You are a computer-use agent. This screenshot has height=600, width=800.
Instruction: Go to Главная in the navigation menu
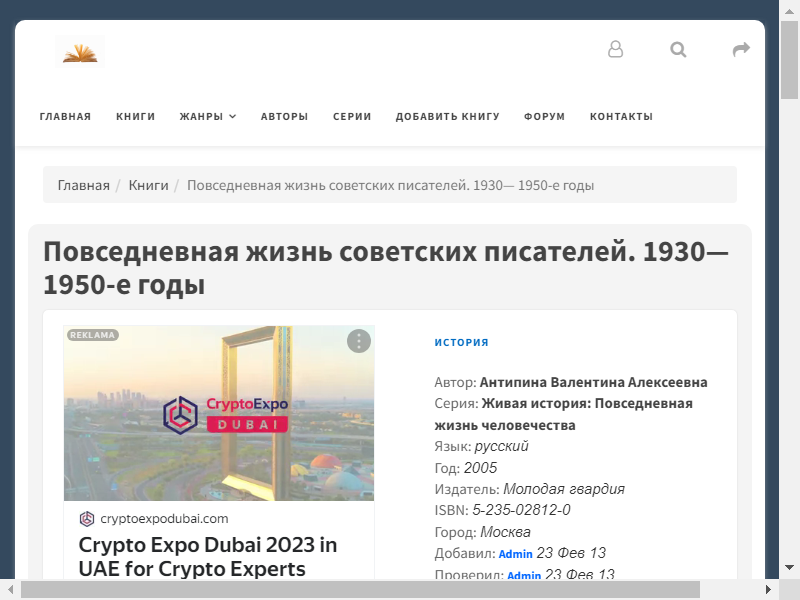[x=65, y=116]
